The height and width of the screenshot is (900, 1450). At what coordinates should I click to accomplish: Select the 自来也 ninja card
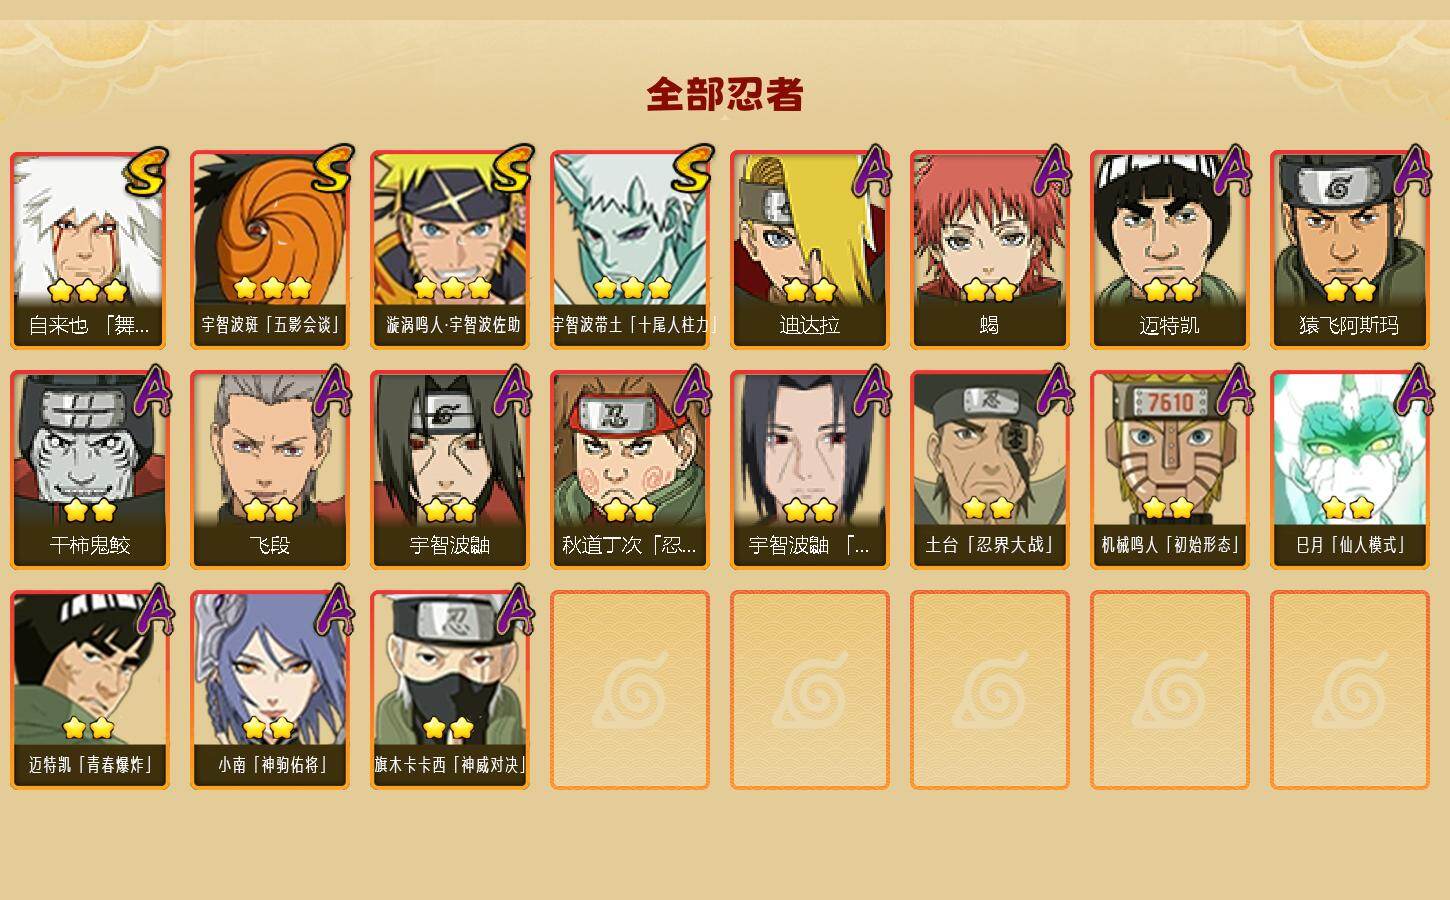pyautogui.click(x=90, y=250)
